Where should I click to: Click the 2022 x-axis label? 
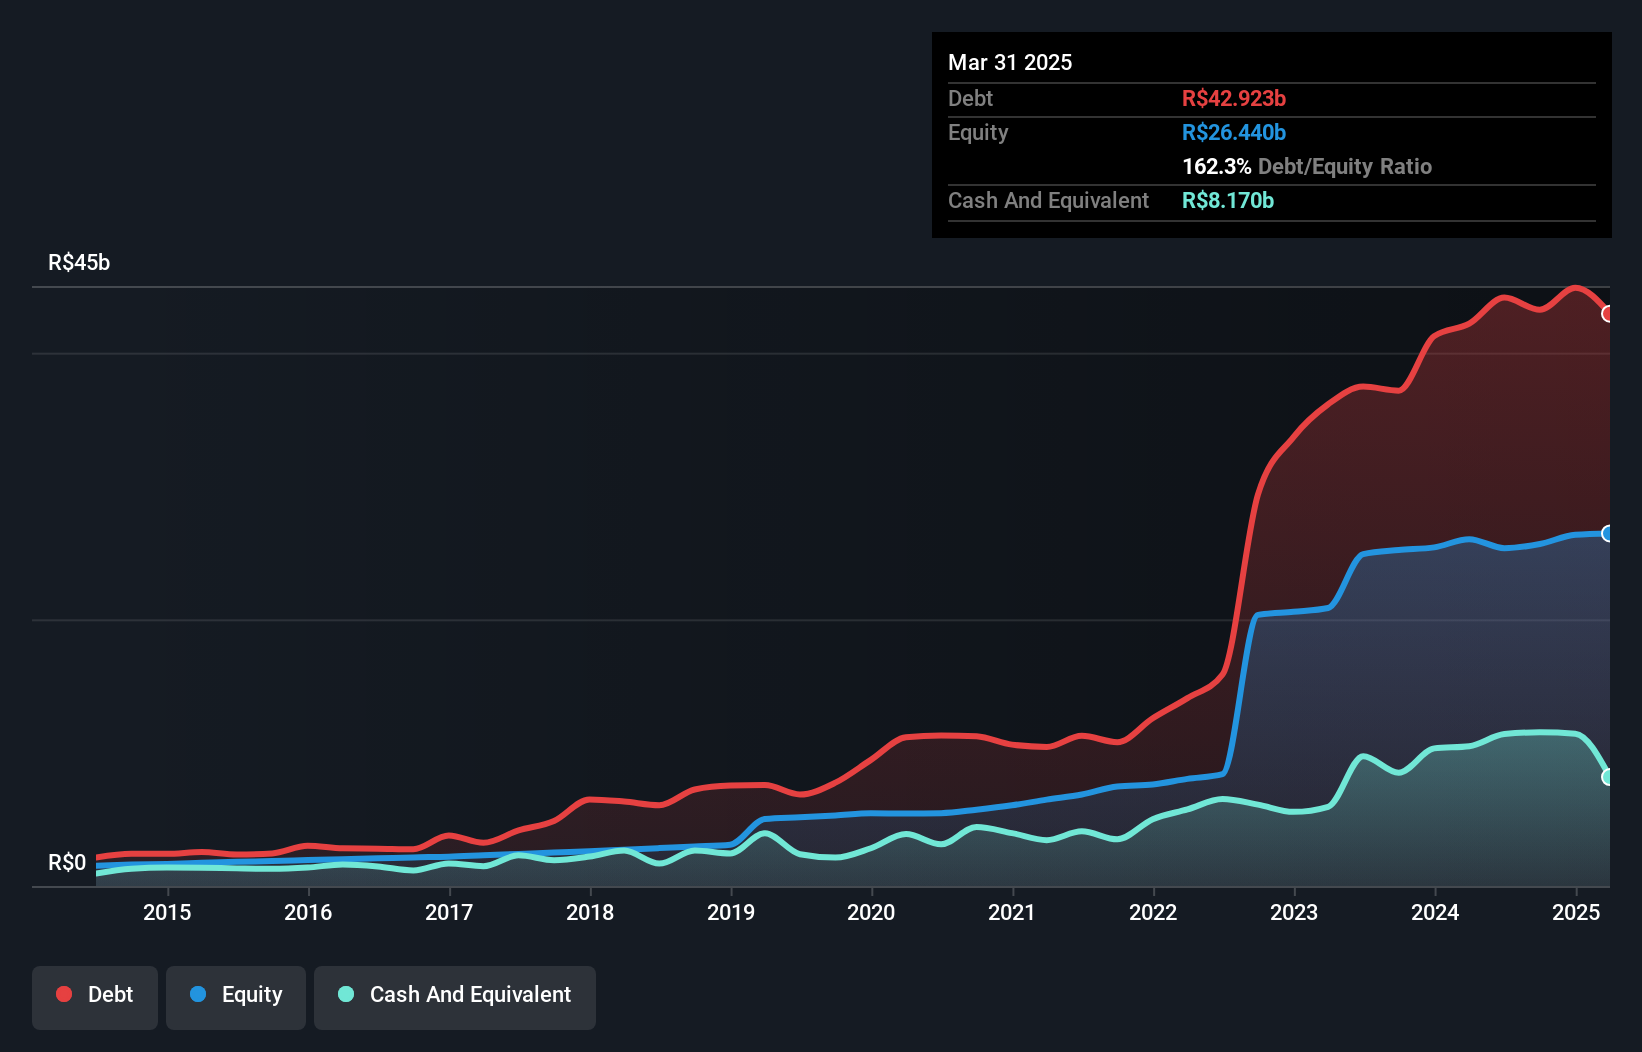pos(1153,912)
